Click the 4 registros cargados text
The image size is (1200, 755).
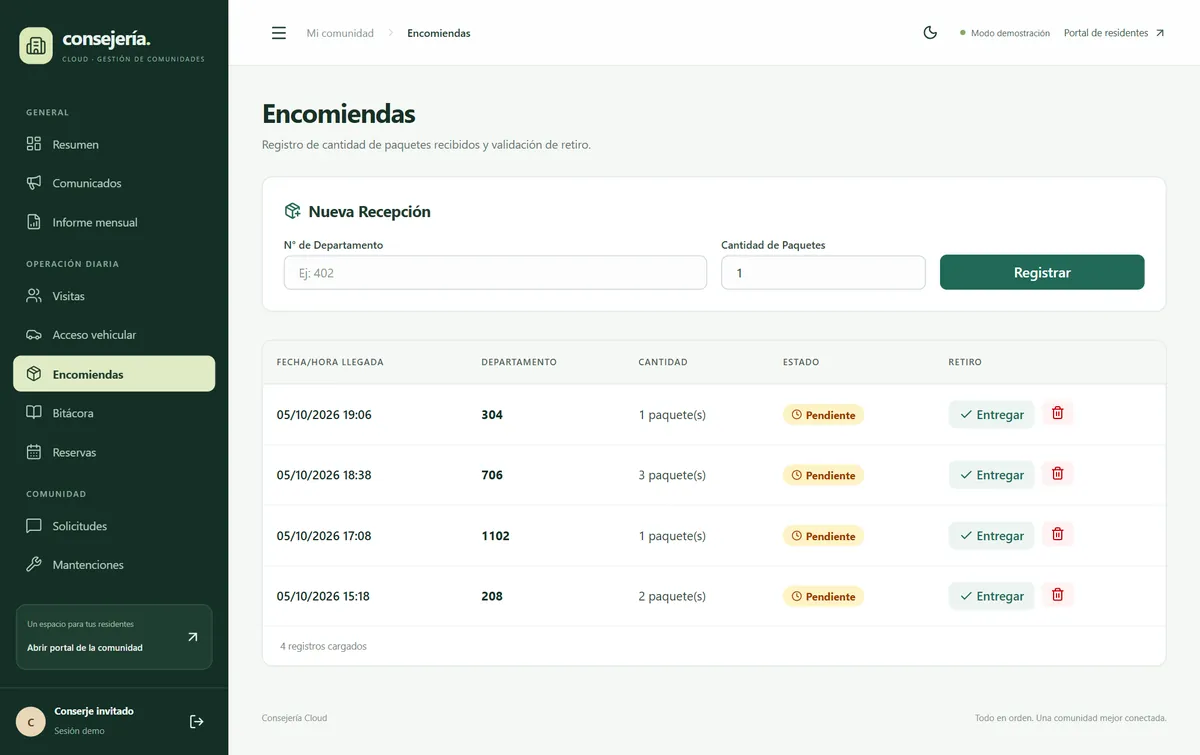(x=323, y=646)
